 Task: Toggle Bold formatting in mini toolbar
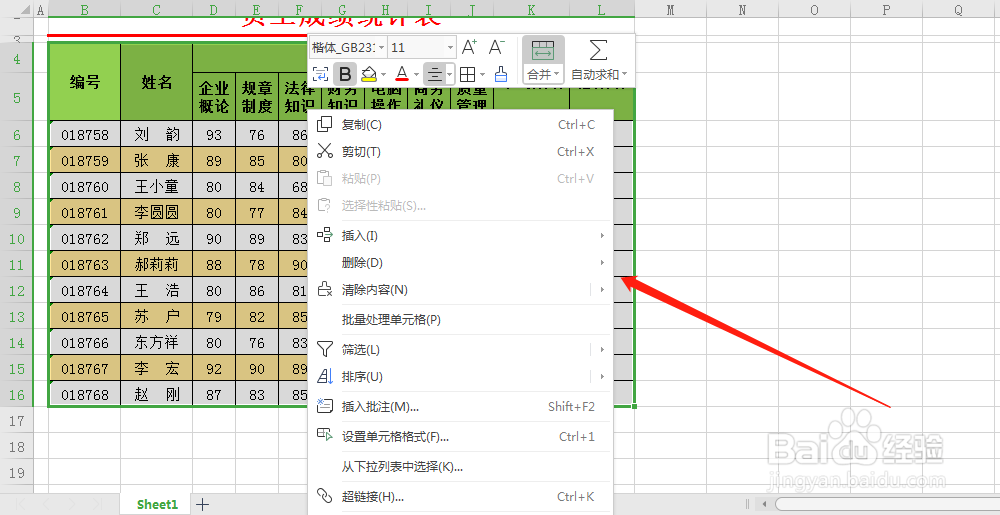[x=344, y=75]
